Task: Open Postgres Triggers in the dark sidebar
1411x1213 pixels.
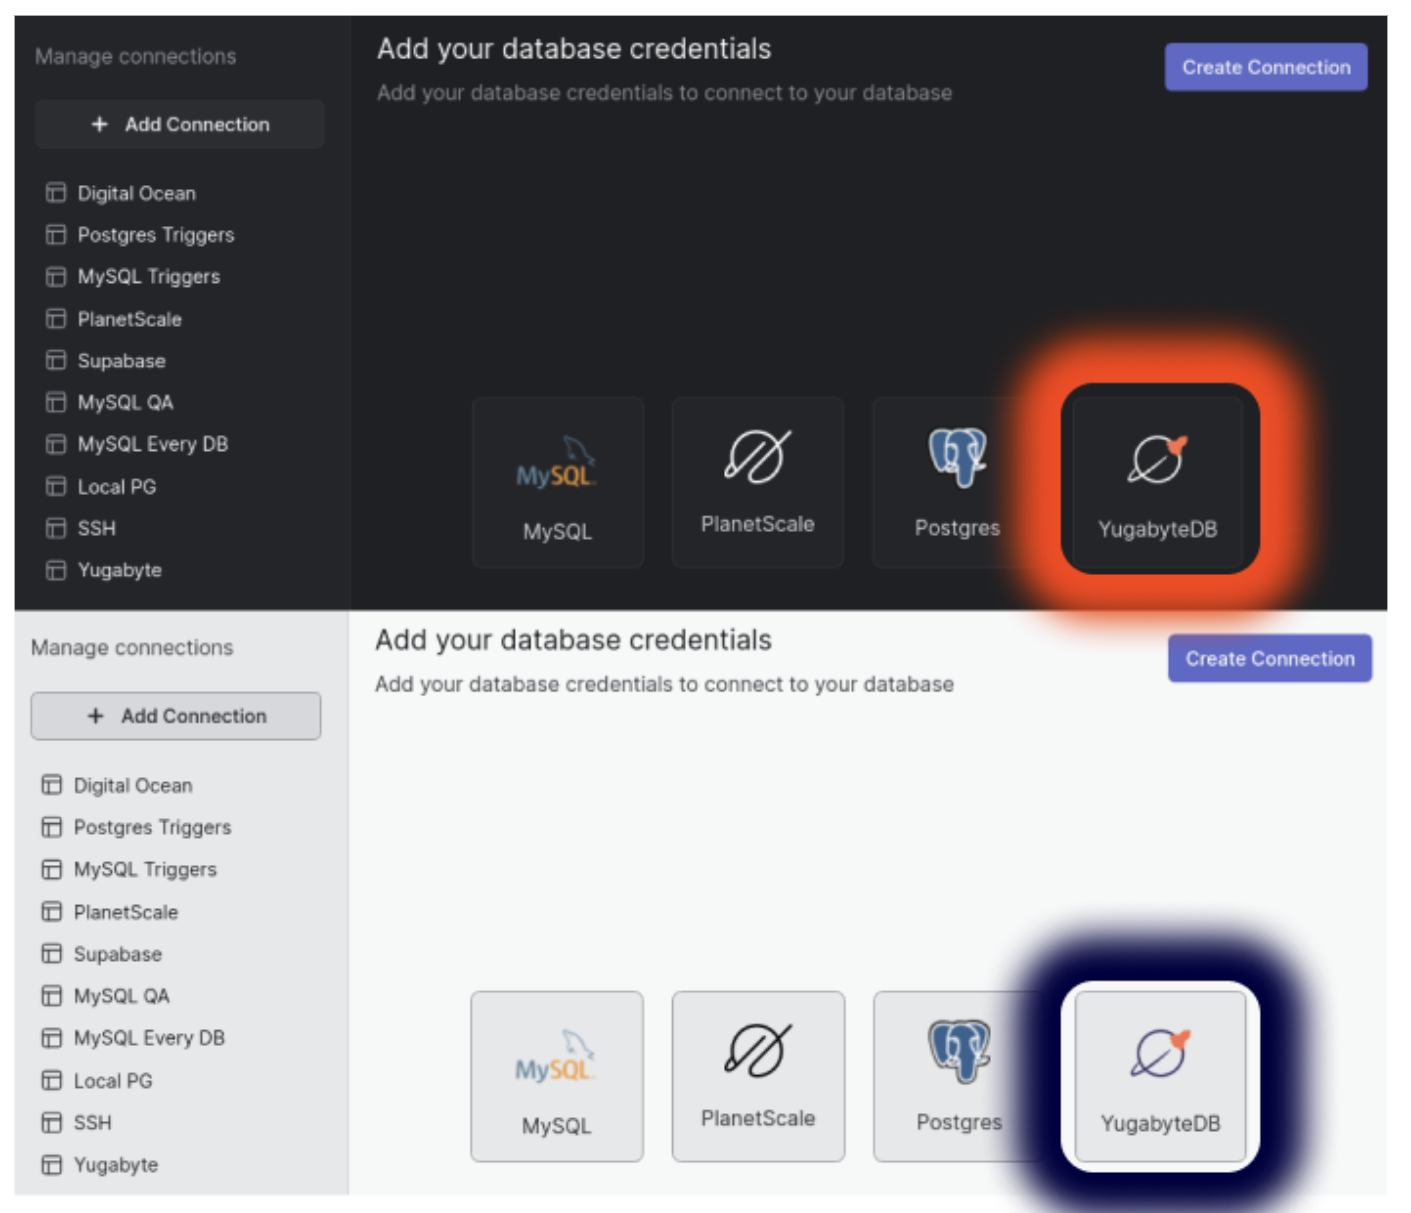Action: click(155, 235)
